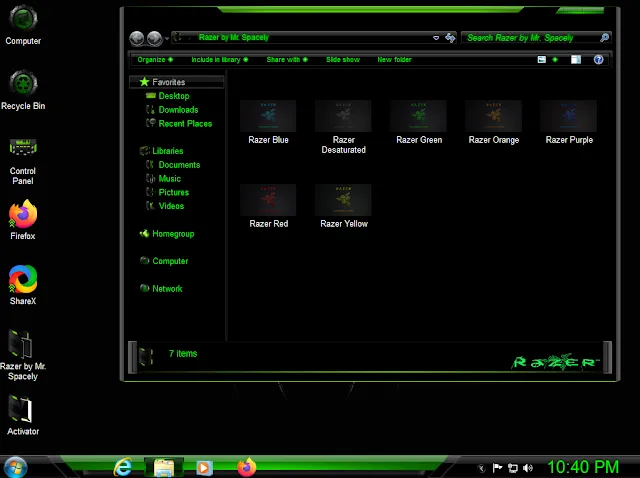The height and width of the screenshot is (478, 640).
Task: Select the Razer Green thumbnail
Action: [419, 122]
